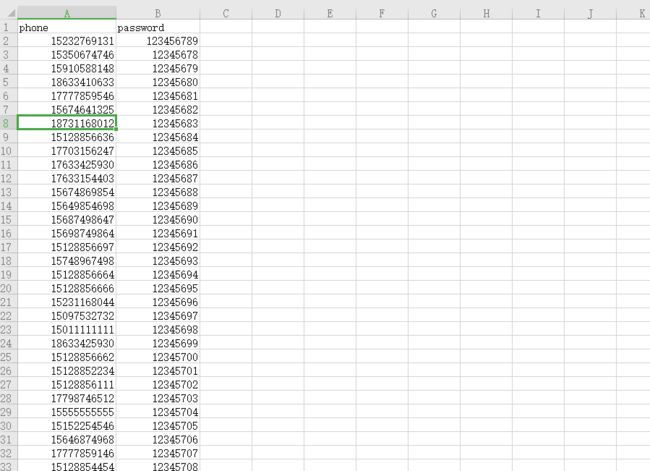
Task: Select column G header
Action: [434, 13]
